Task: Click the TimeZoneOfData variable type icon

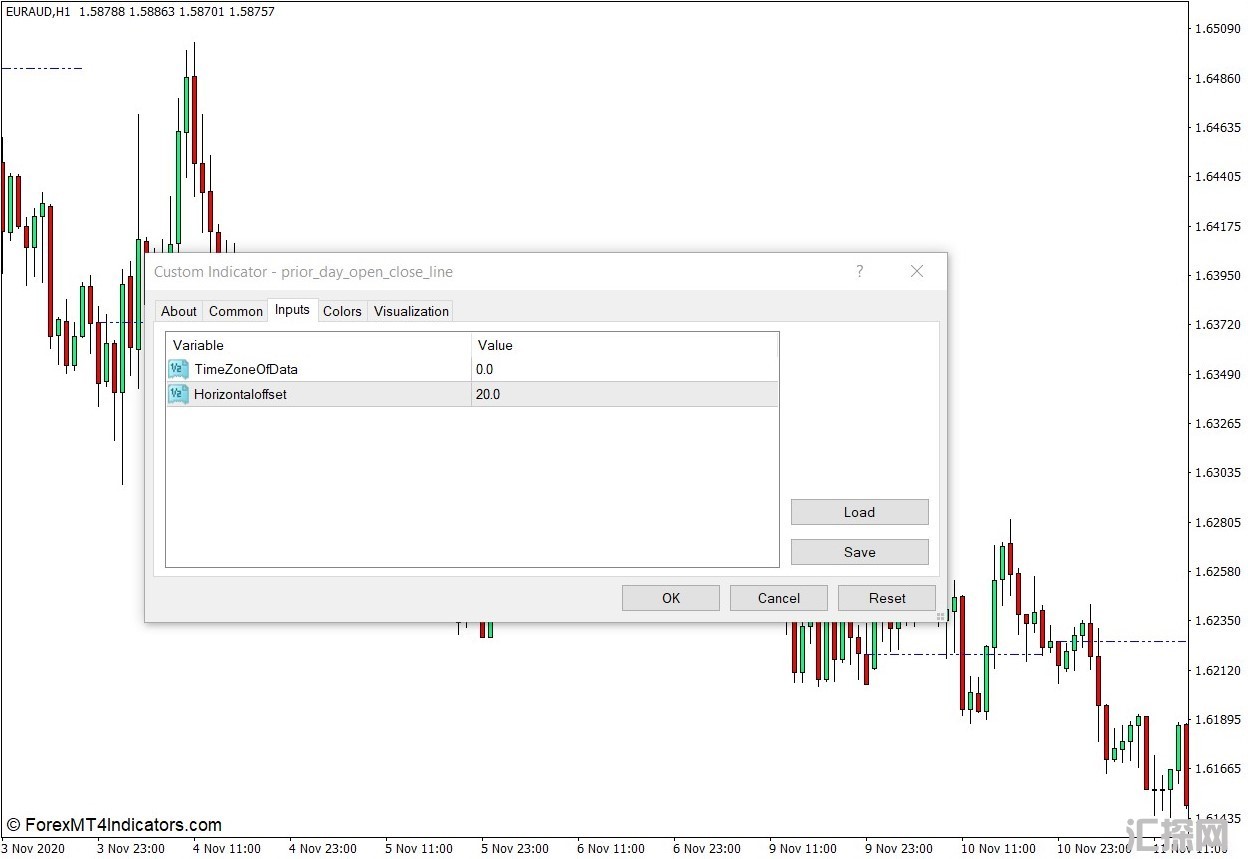Action: tap(178, 369)
